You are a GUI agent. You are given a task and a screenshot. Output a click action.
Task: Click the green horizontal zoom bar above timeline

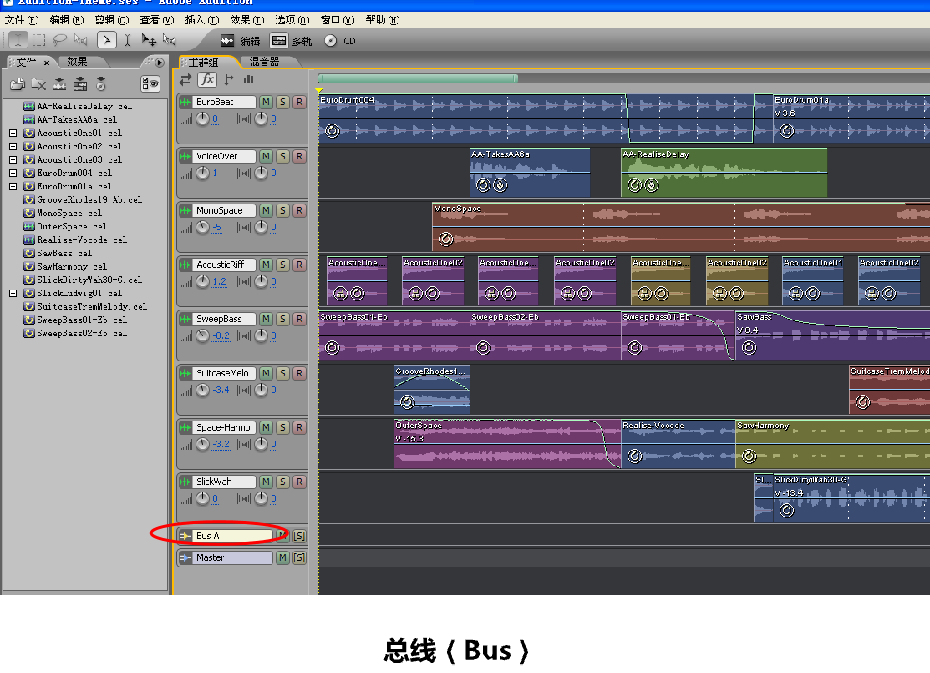(x=418, y=78)
